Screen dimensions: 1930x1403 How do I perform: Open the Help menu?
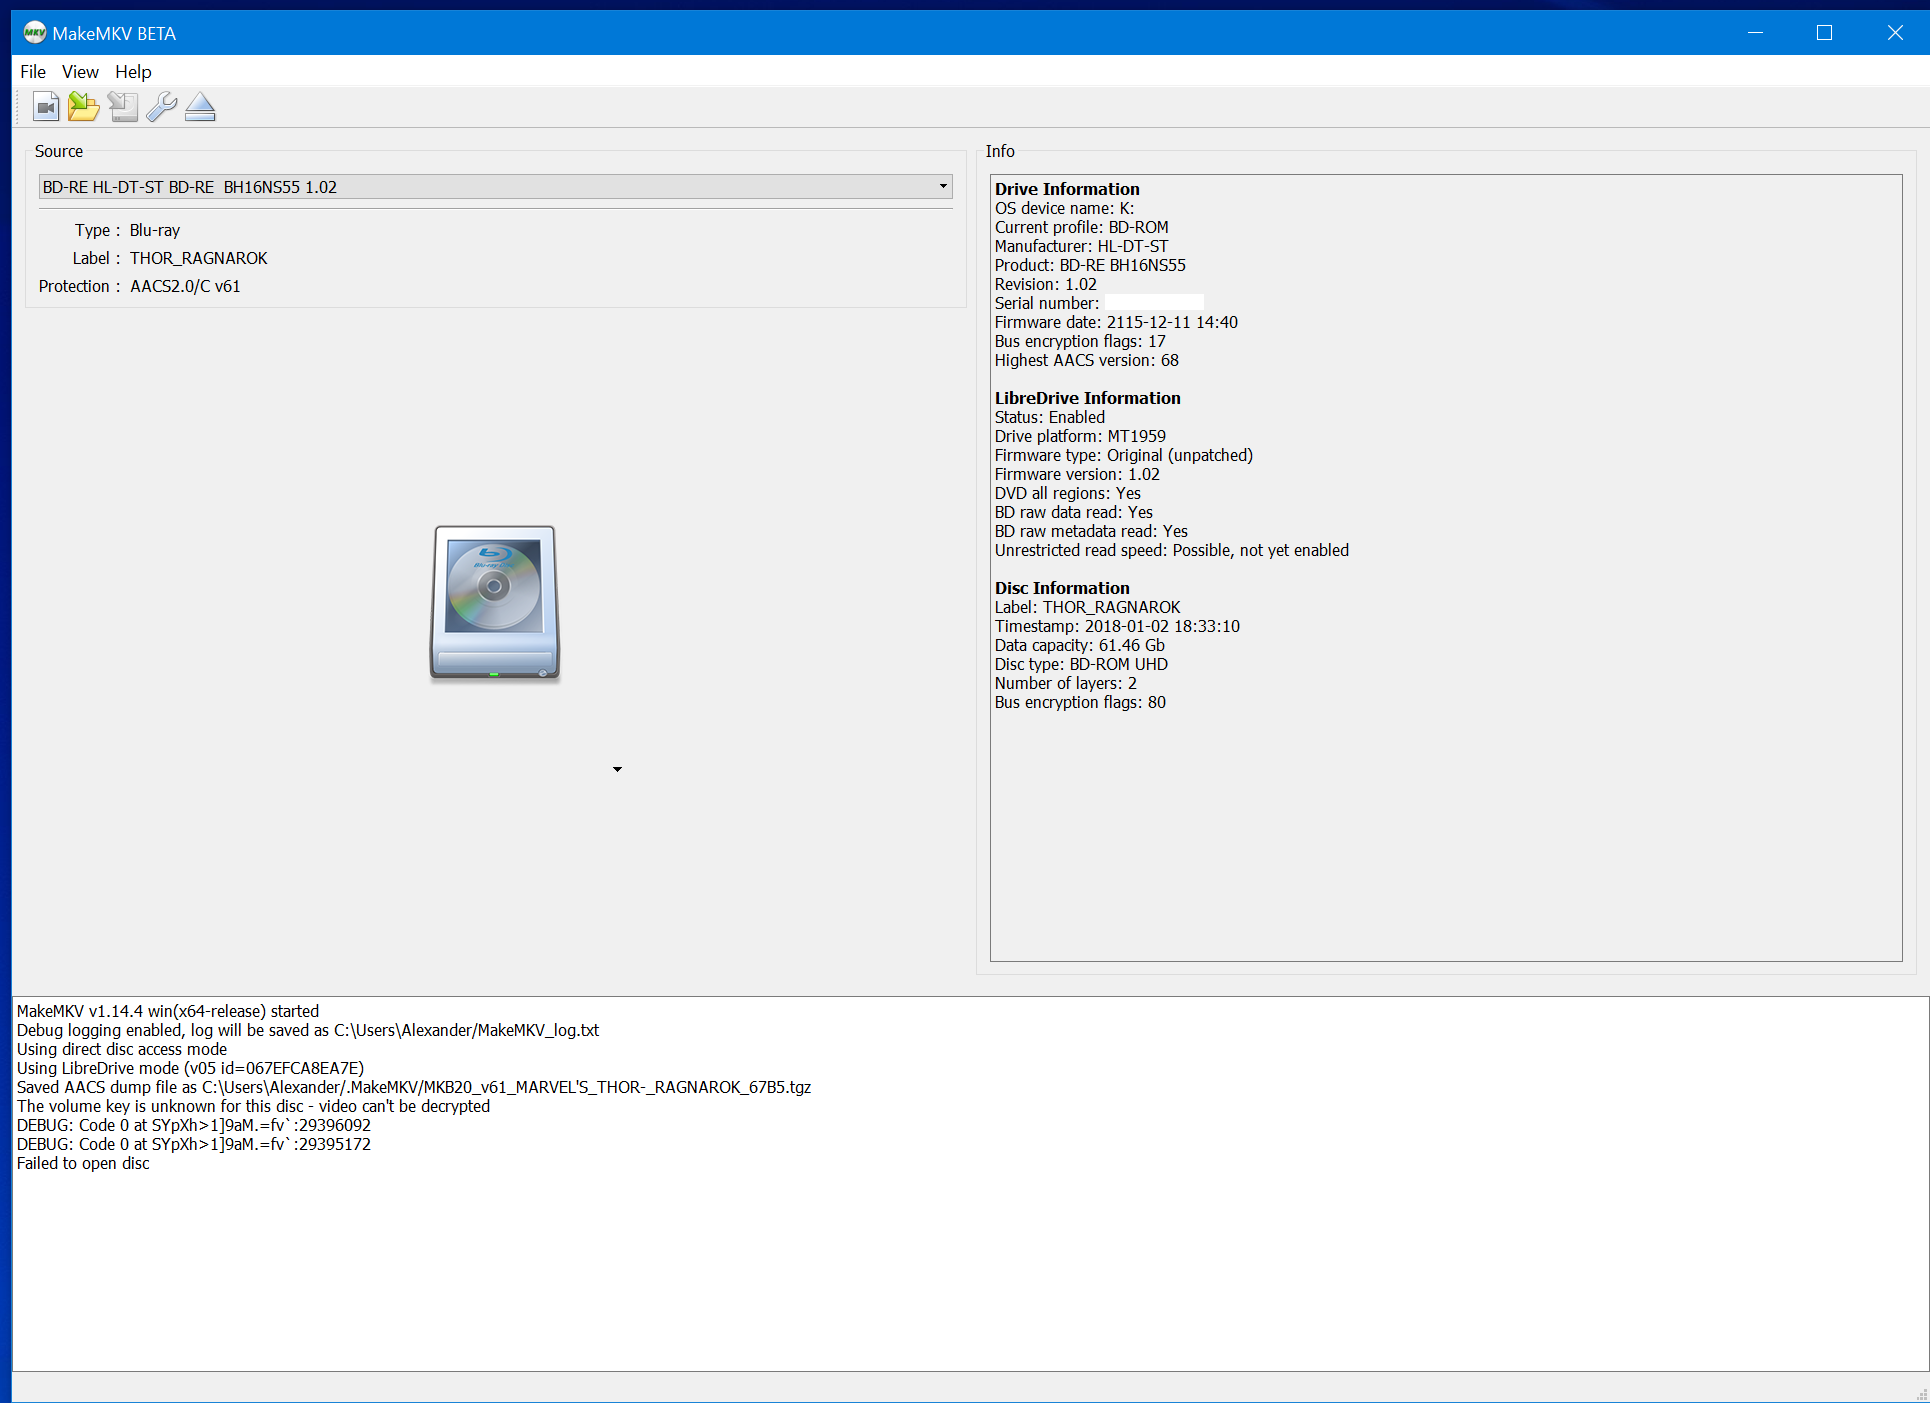tap(133, 72)
